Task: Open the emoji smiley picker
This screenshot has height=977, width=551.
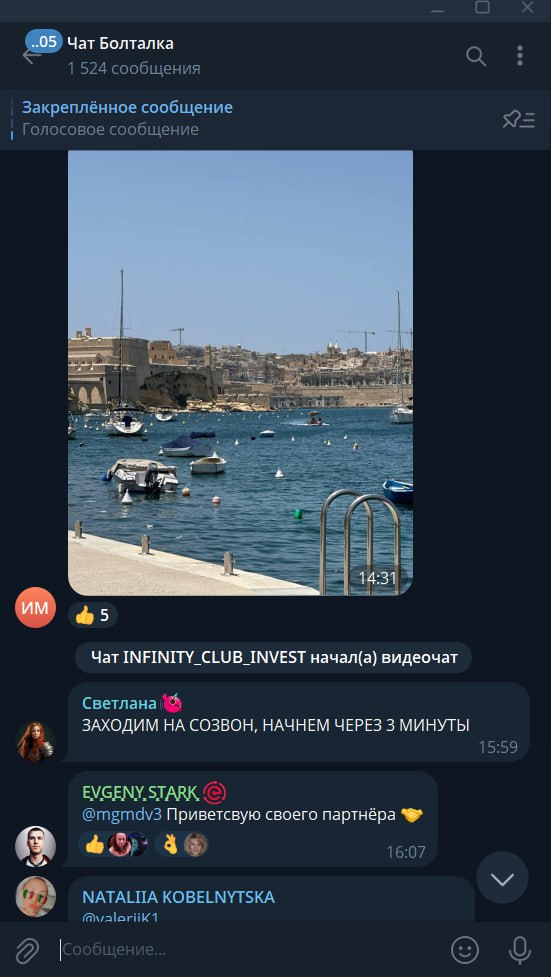Action: click(x=465, y=950)
